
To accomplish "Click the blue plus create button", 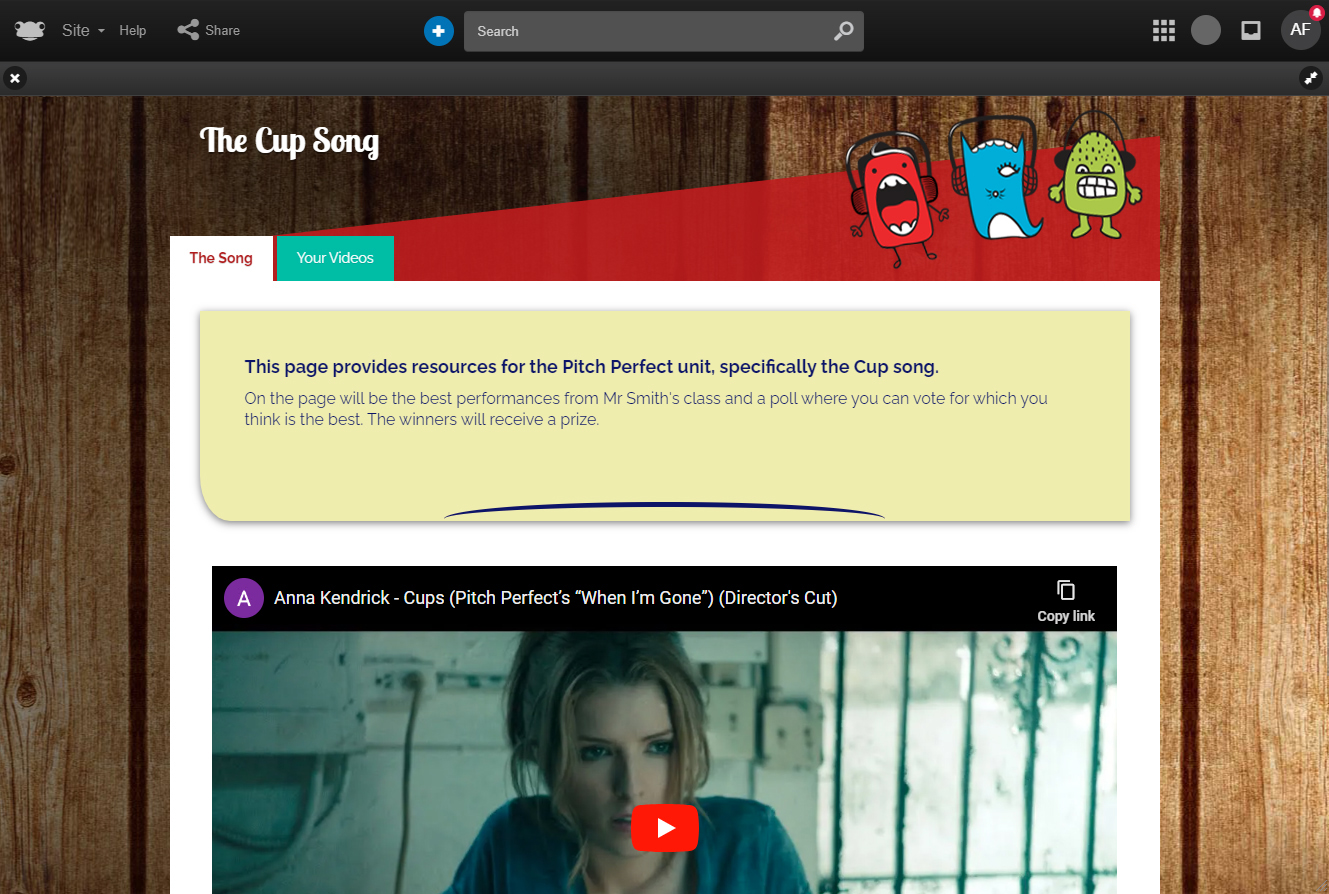I will (439, 31).
